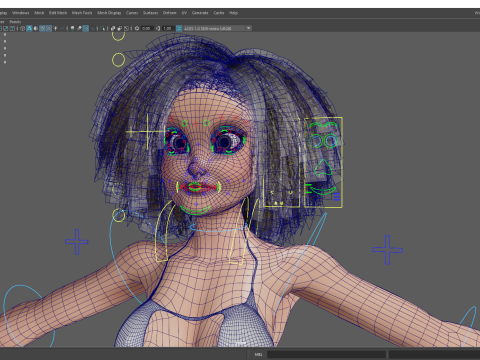Toggle X-Ray Active Components
The width and height of the screenshot is (480, 360).
pos(119,28)
